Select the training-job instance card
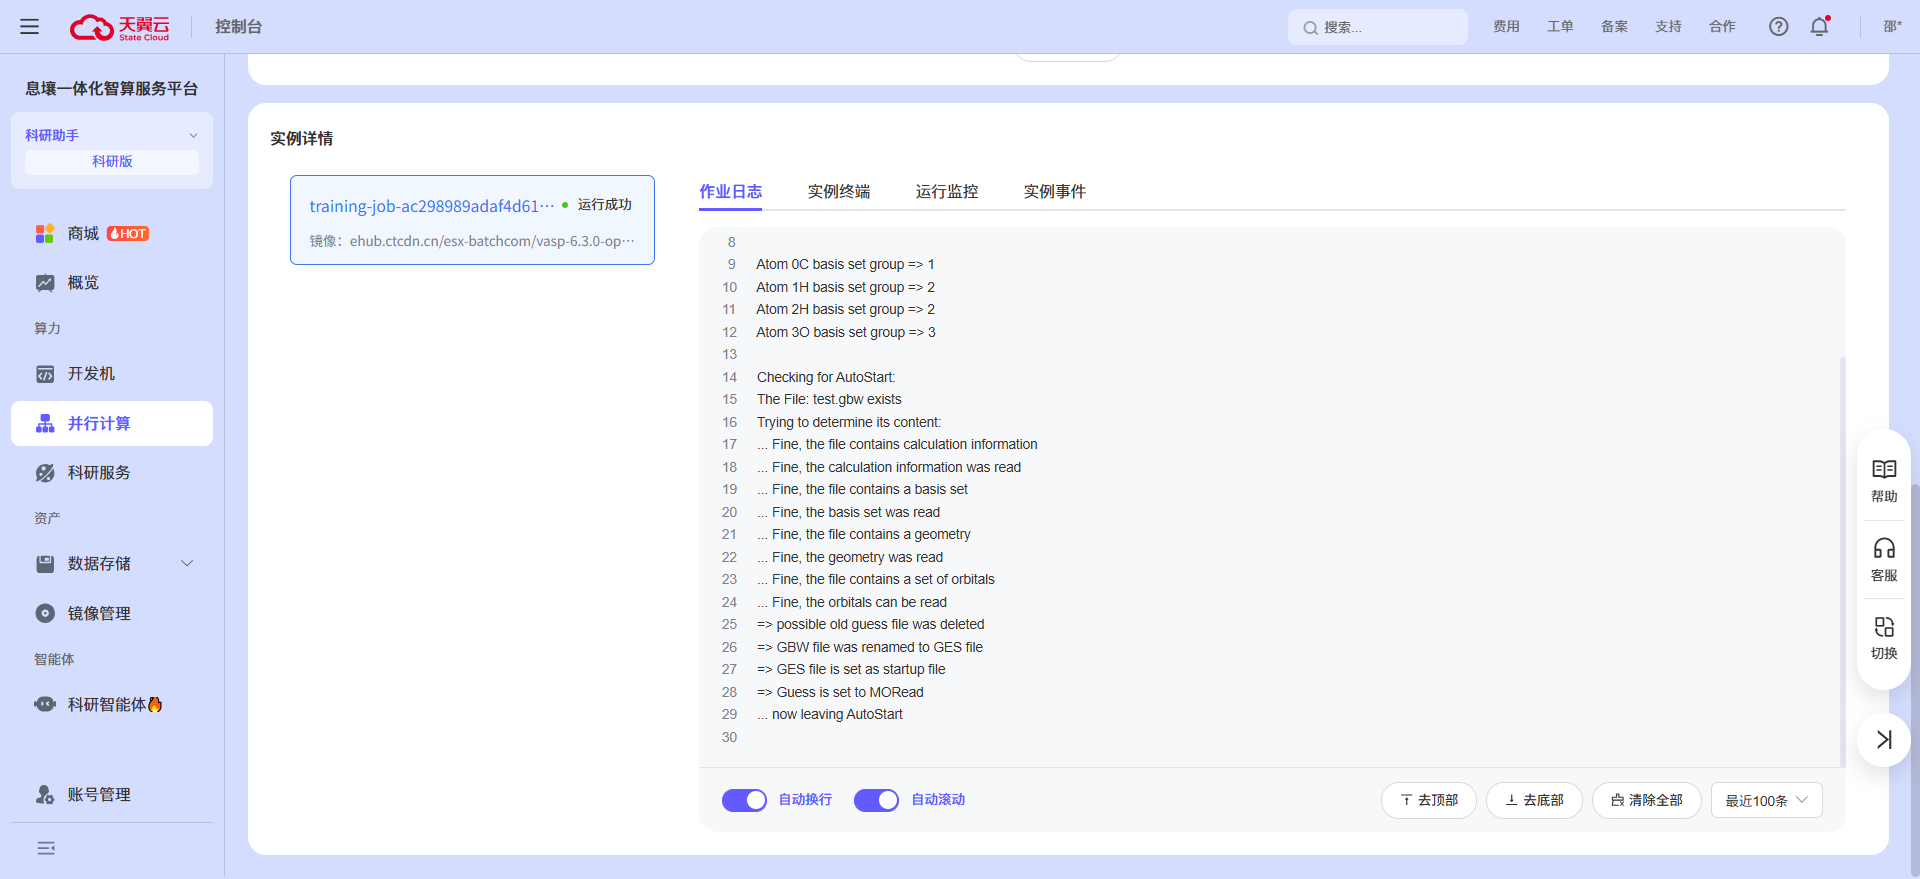The image size is (1920, 879). click(472, 220)
